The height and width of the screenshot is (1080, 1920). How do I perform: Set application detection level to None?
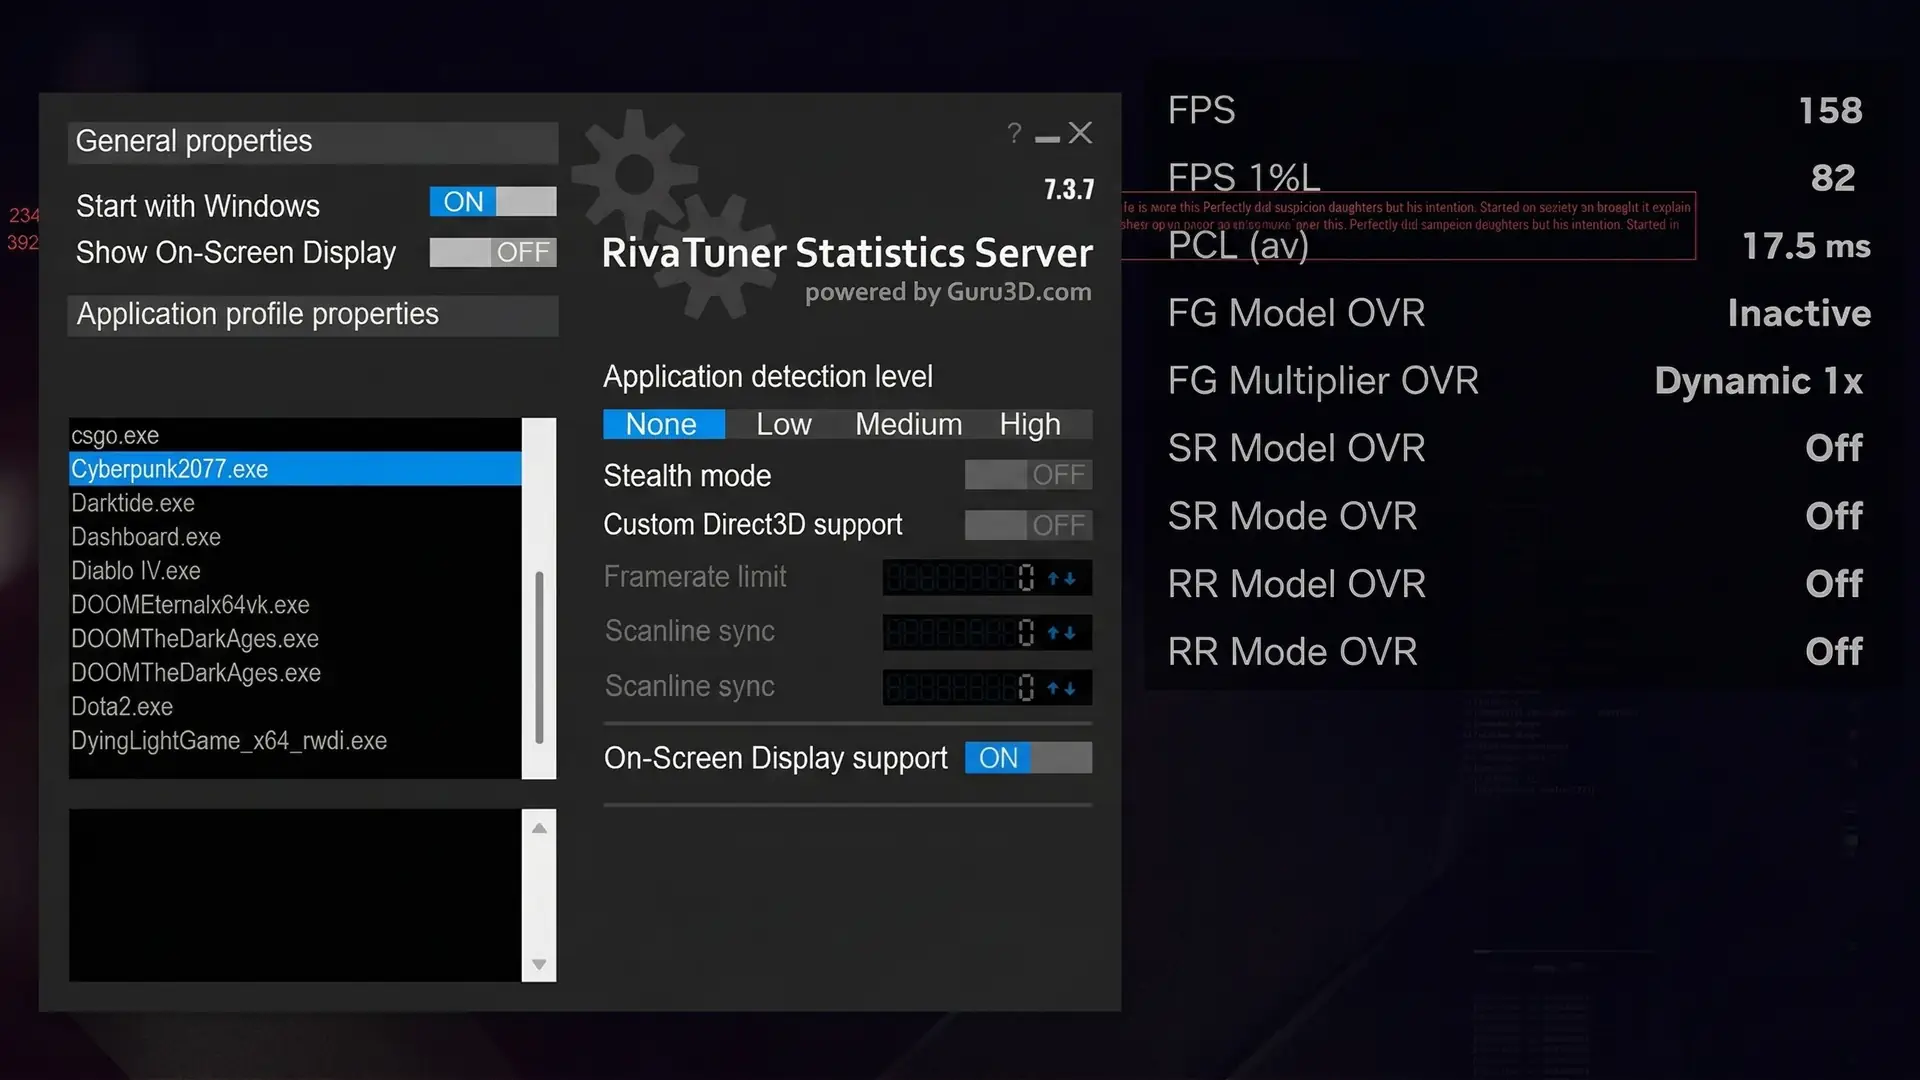663,424
